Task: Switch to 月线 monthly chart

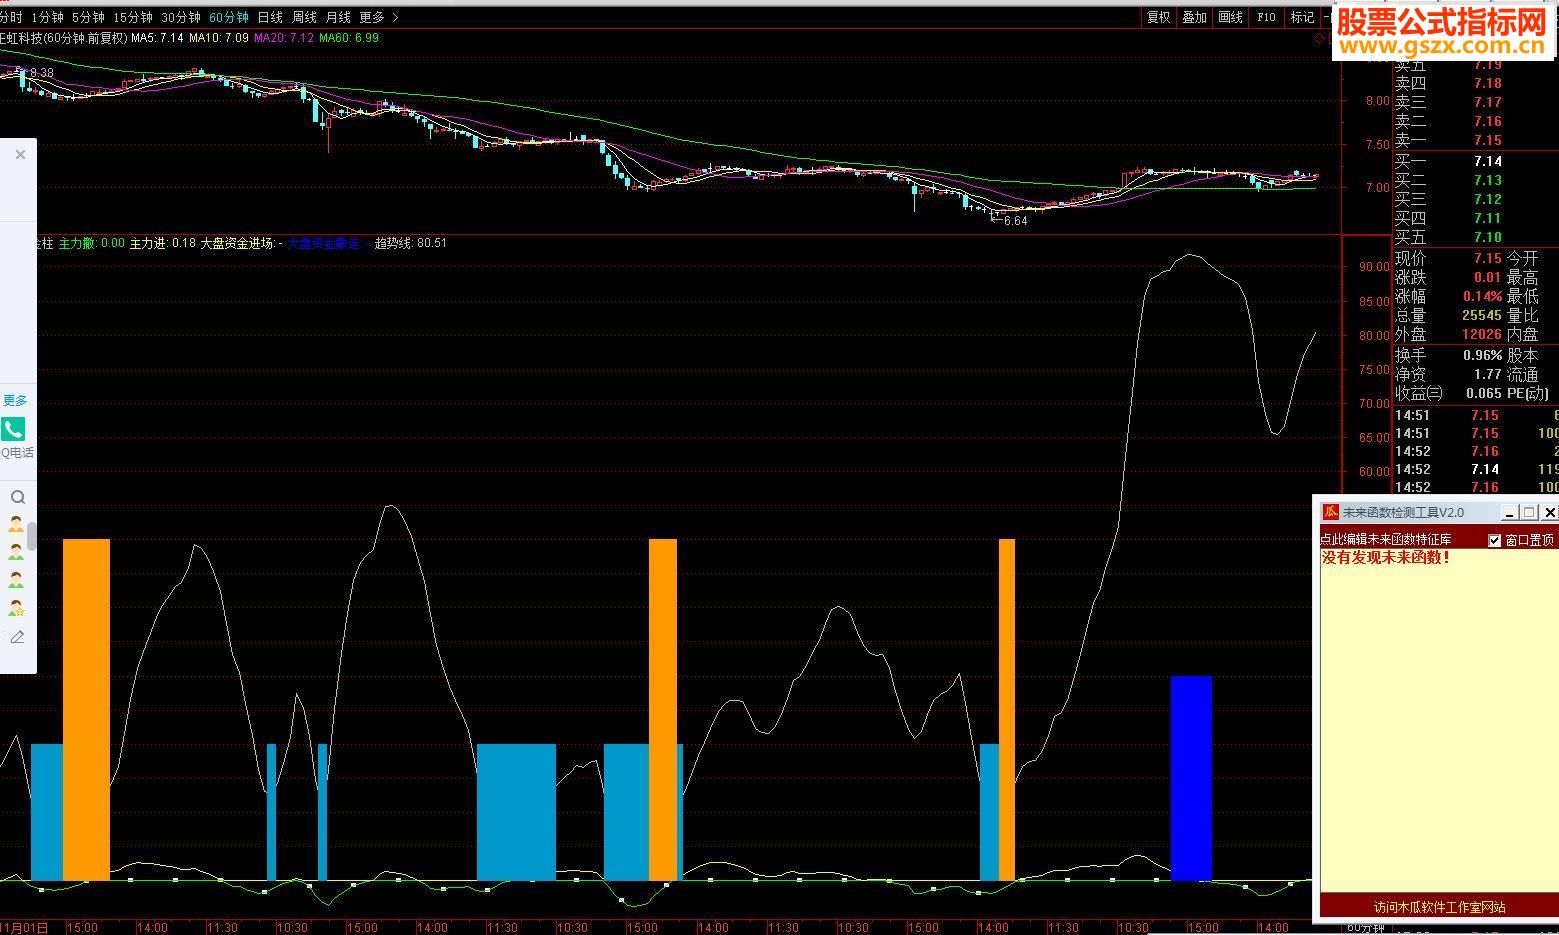Action: 338,17
